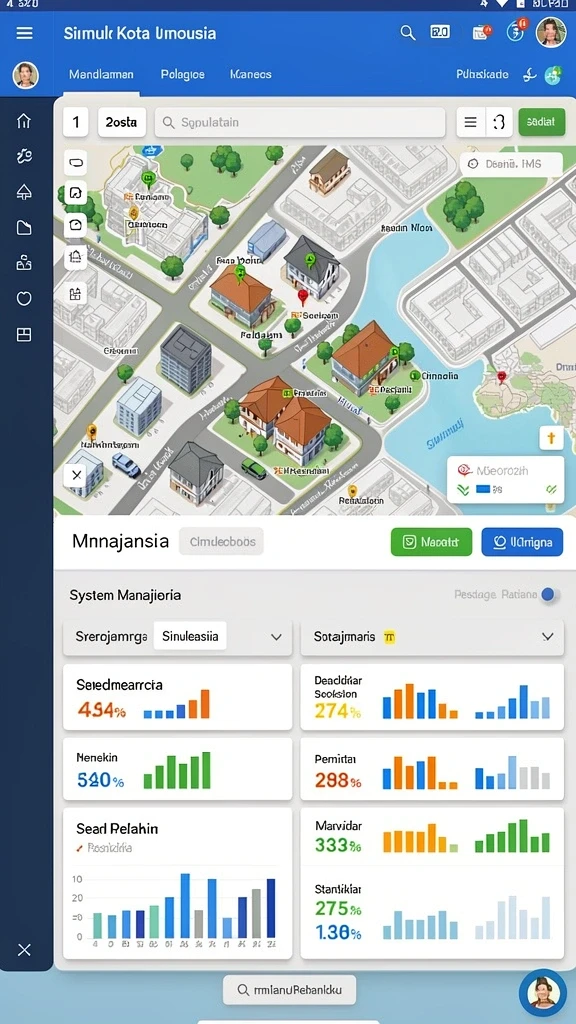
Task: Click the search magnifier icon in header
Action: coord(408,33)
